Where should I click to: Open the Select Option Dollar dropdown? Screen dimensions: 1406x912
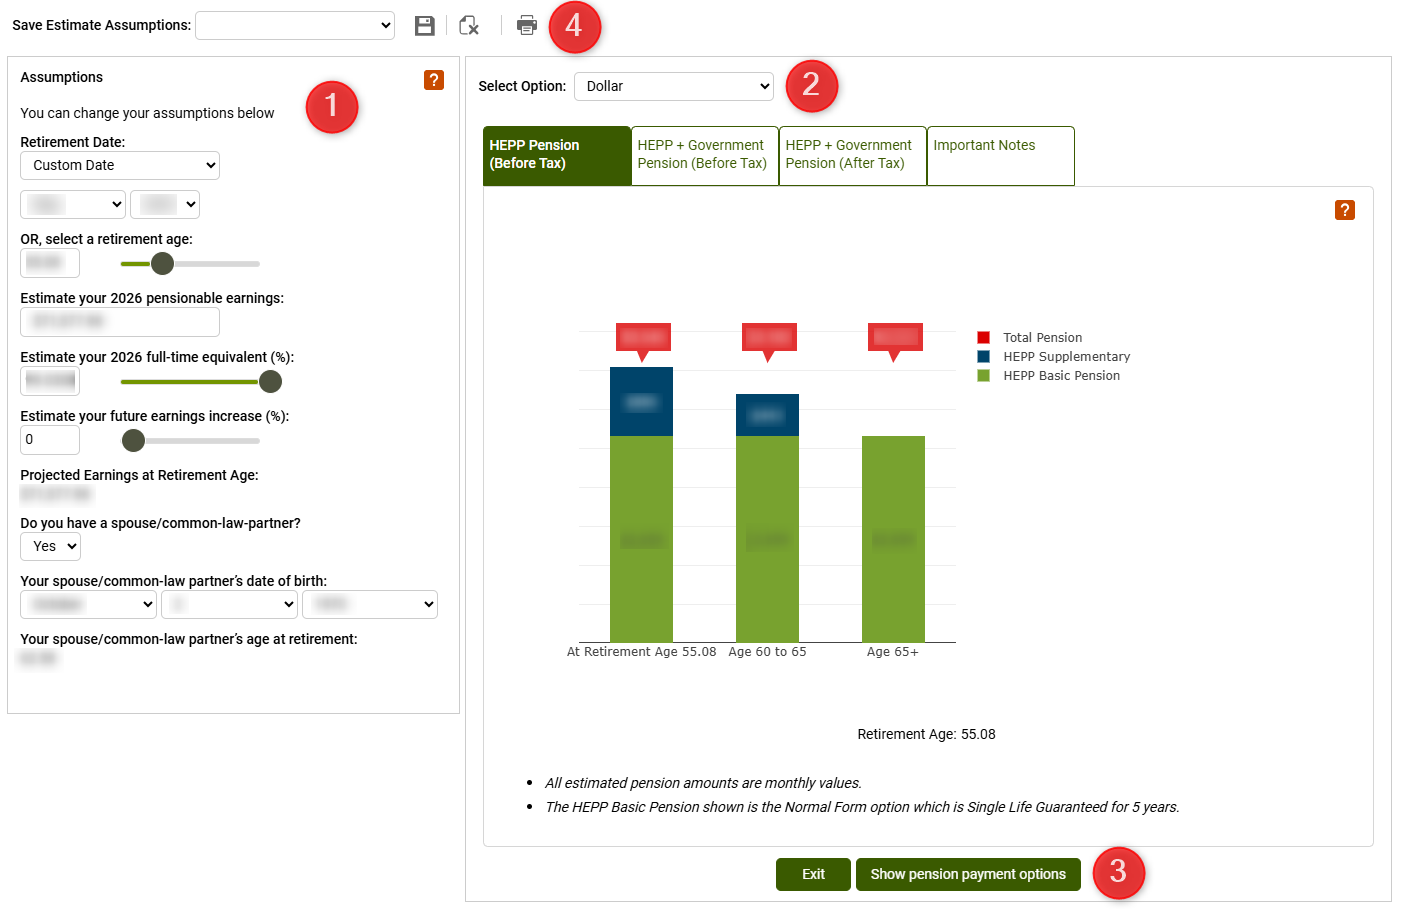[674, 87]
